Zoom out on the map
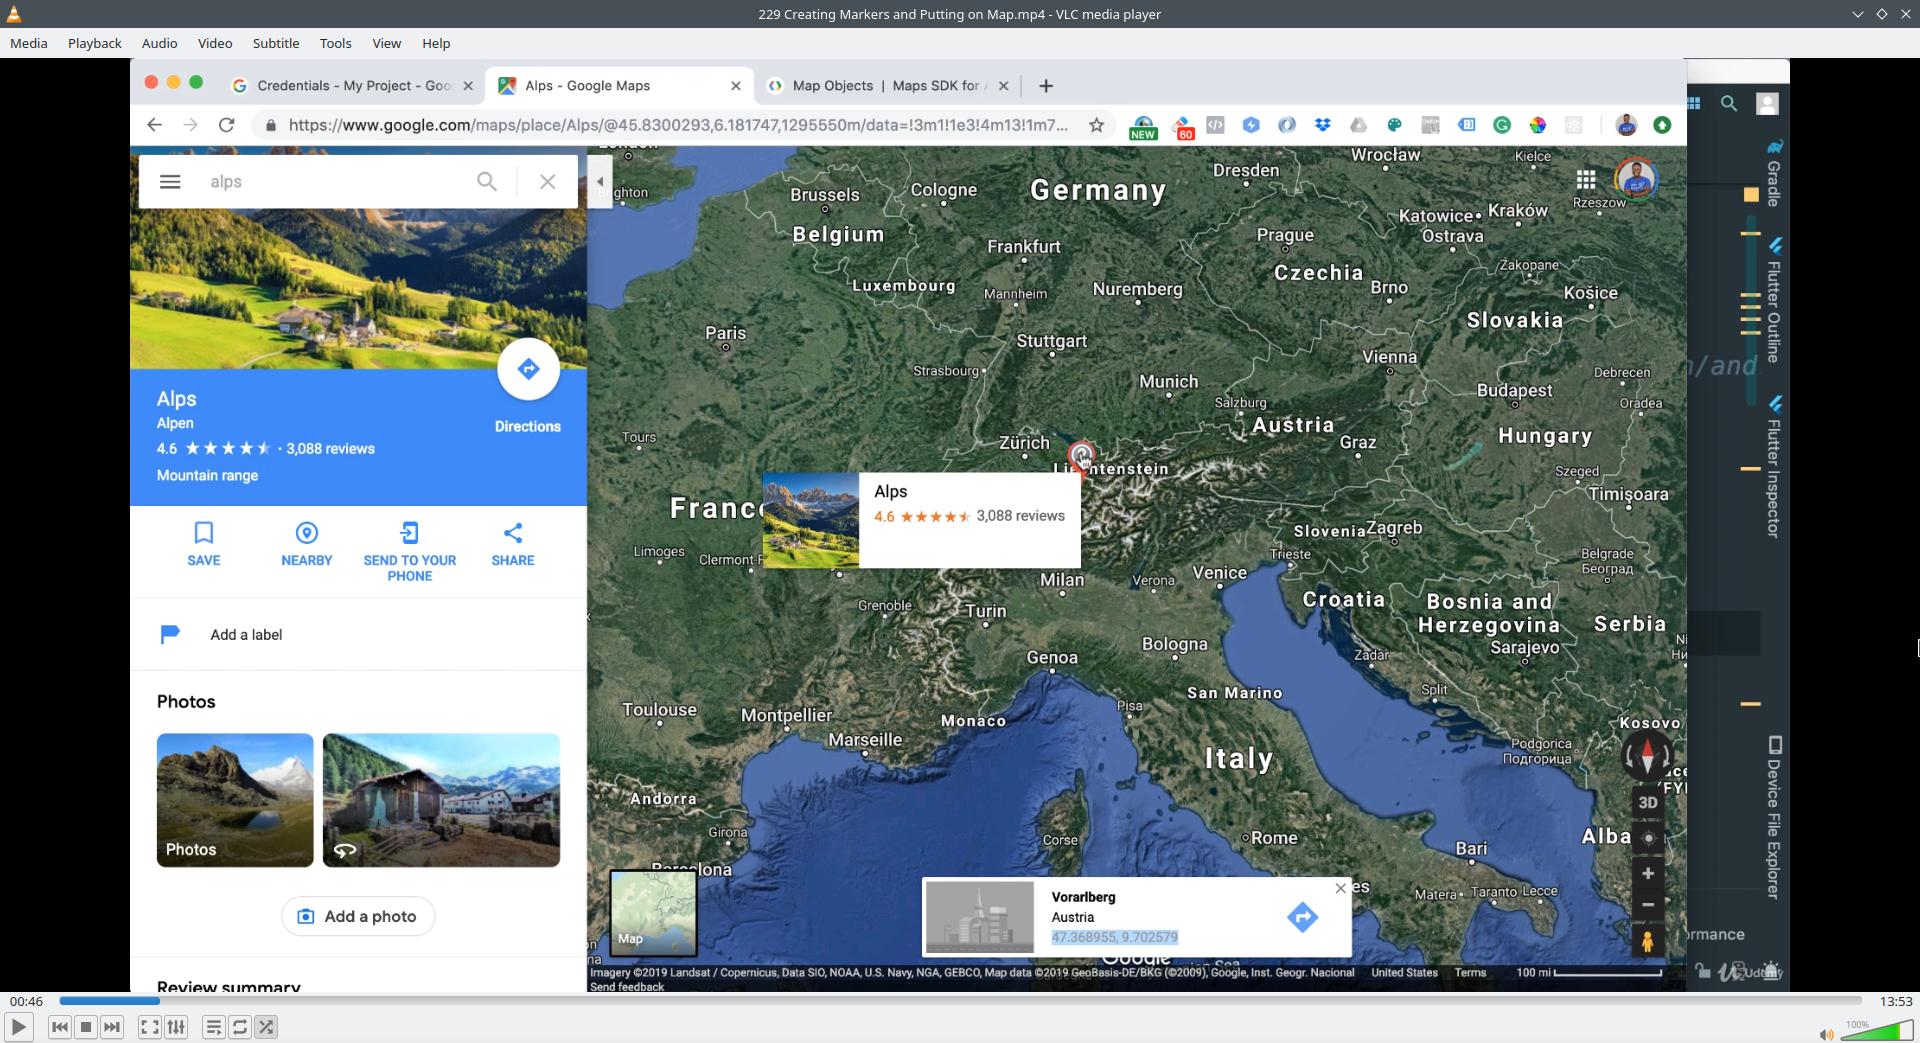 [1648, 905]
